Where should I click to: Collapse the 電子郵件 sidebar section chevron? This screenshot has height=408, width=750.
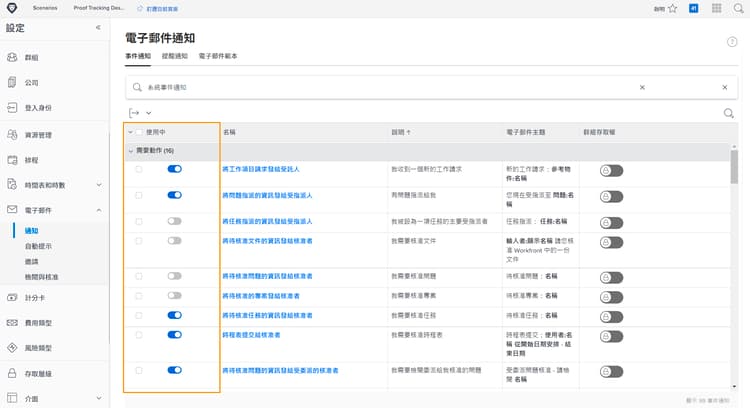point(99,210)
